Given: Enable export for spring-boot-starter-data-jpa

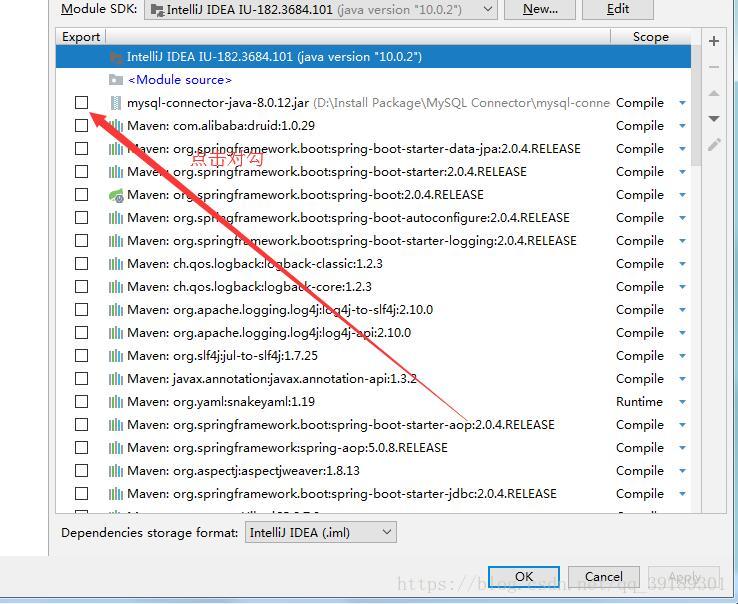Looking at the screenshot, I should tap(81, 149).
